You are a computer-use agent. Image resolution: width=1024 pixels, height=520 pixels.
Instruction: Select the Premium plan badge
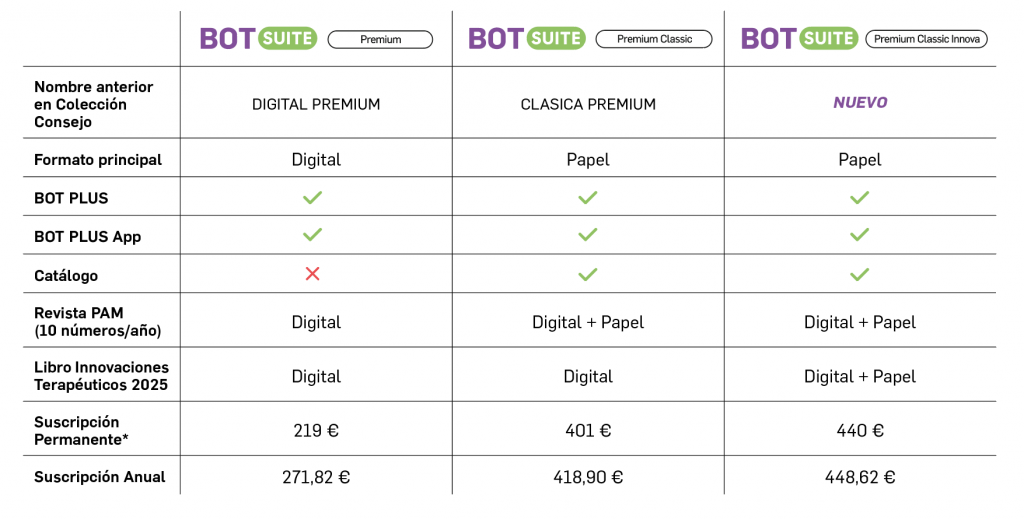pyautogui.click(x=380, y=40)
